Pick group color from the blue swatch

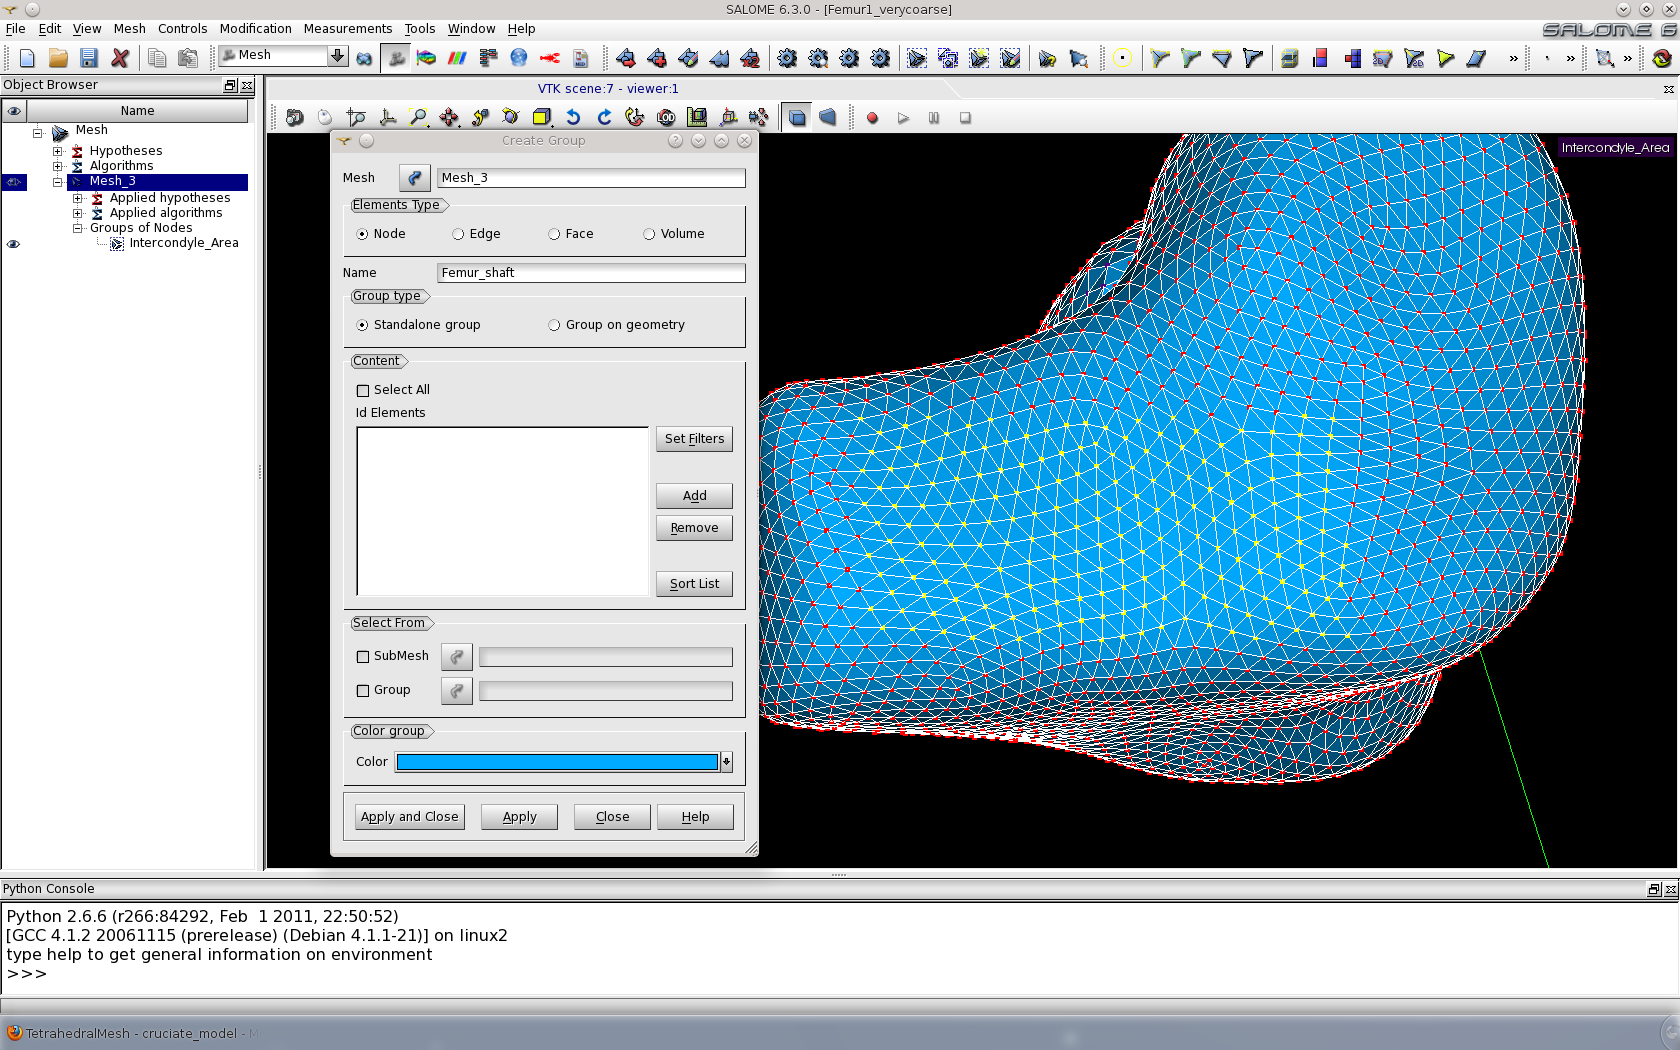557,762
